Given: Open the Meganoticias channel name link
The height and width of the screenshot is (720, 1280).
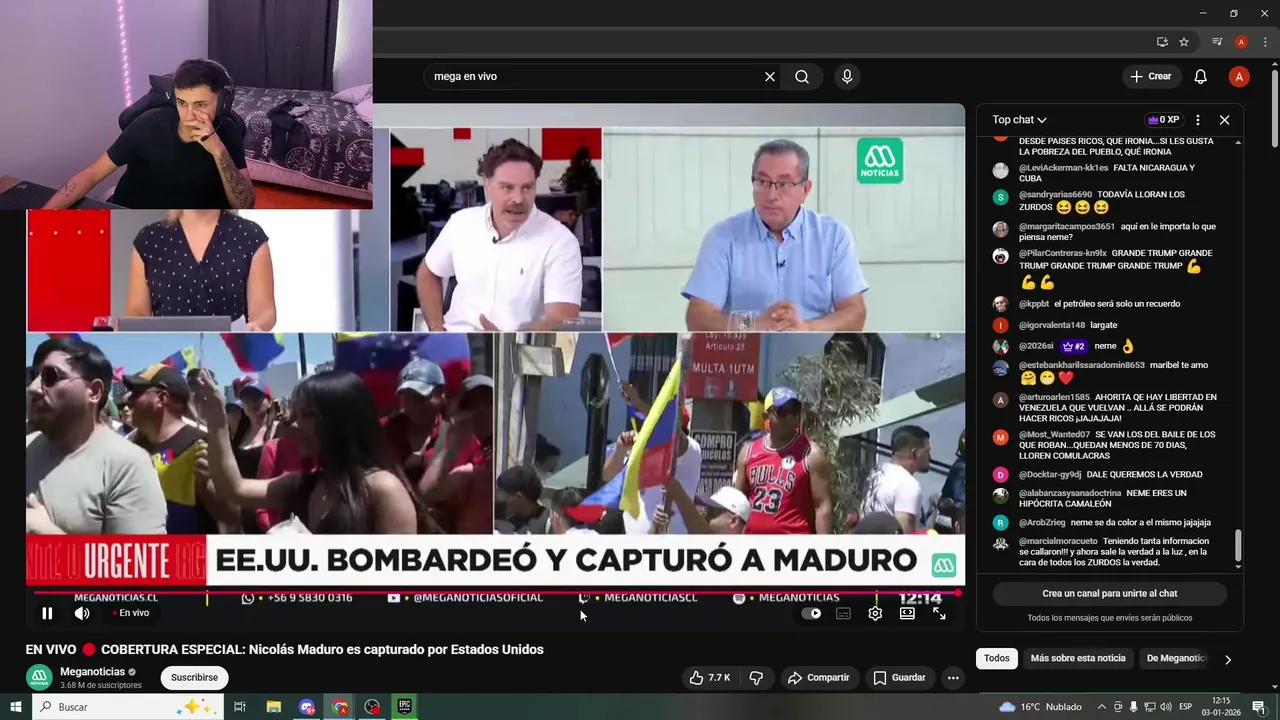Looking at the screenshot, I should coord(93,672).
